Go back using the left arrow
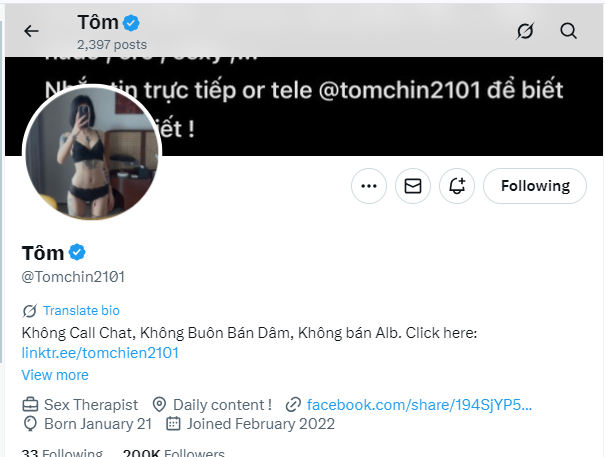The height and width of the screenshot is (457, 605). 31,30
